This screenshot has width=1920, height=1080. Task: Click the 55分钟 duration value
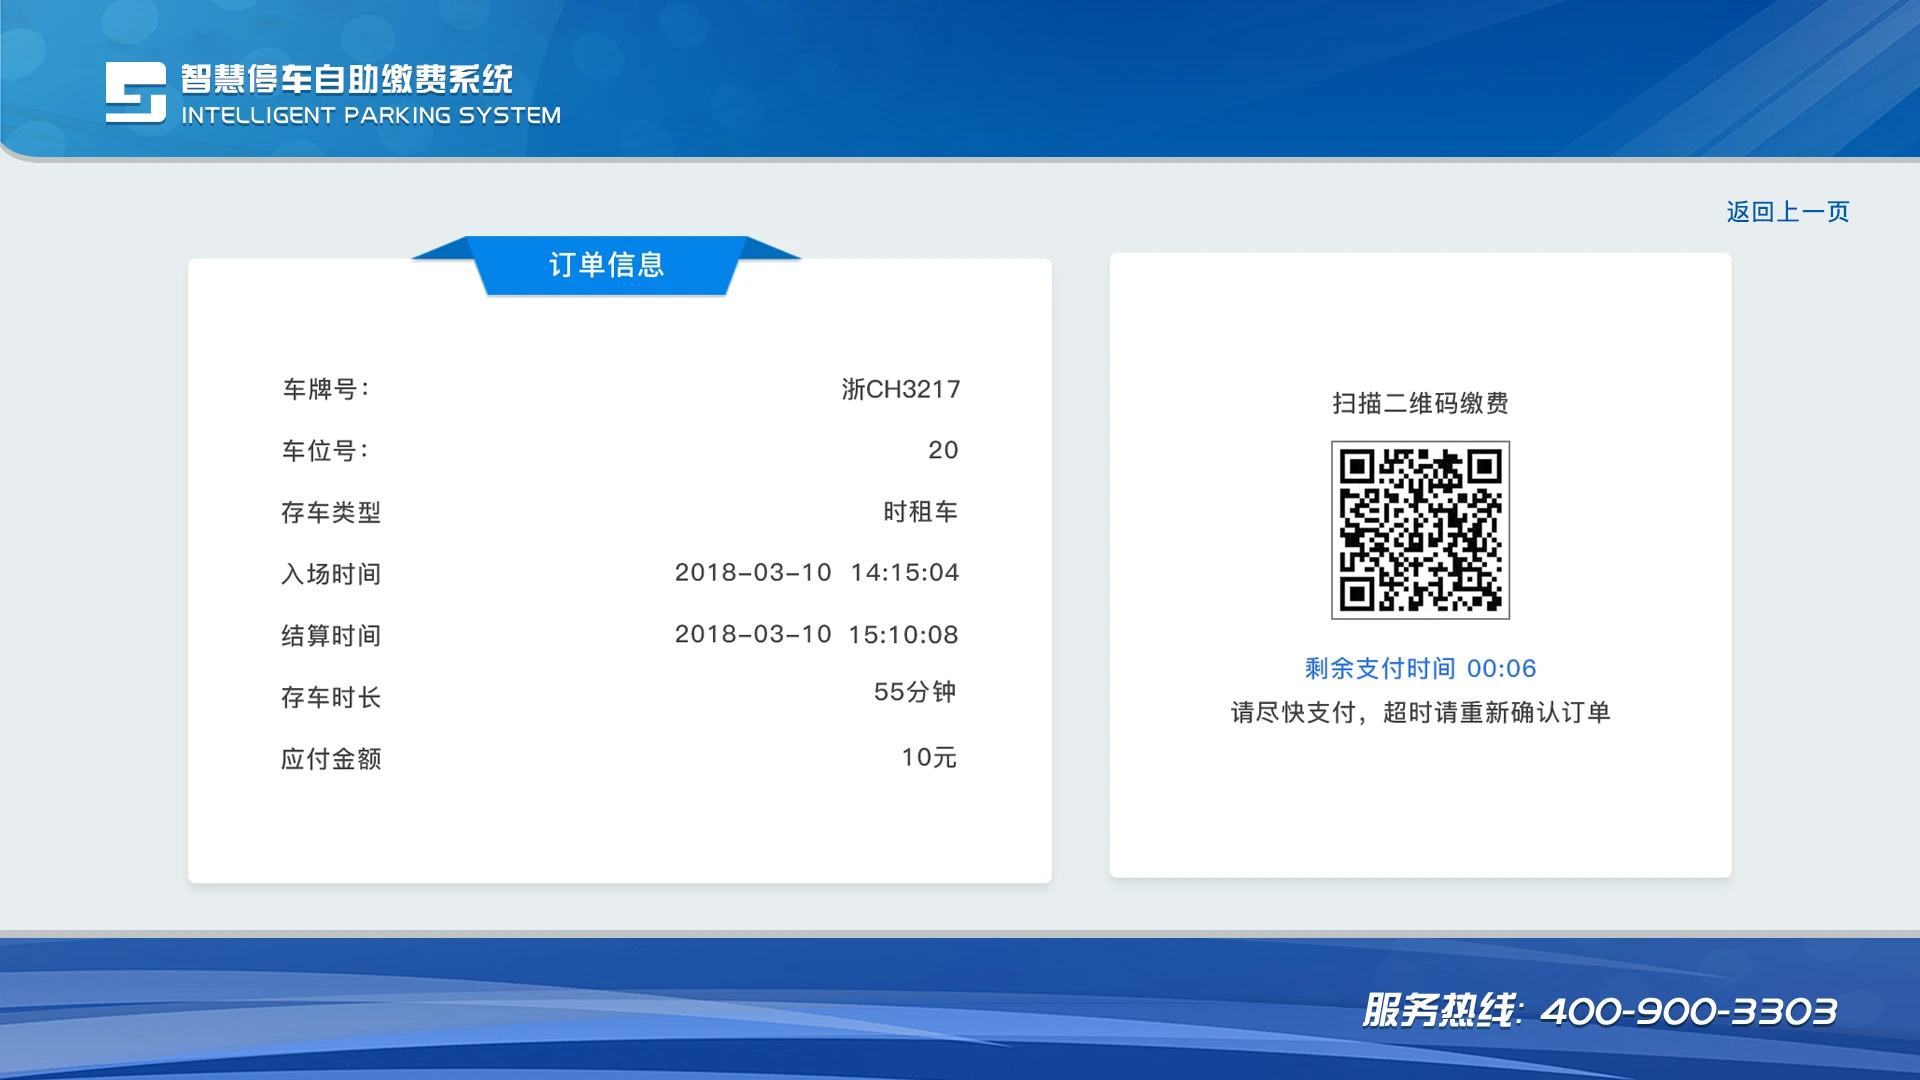click(x=914, y=692)
